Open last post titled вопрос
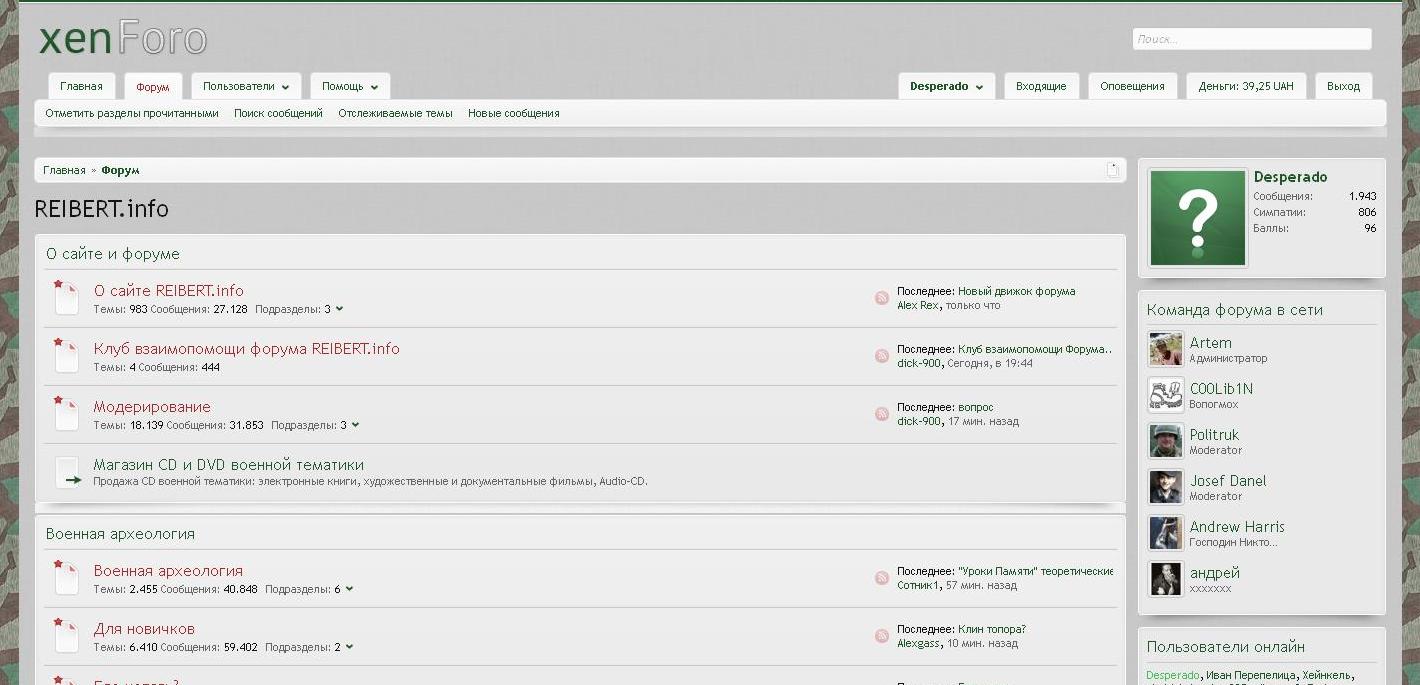The image size is (1420, 685). [976, 408]
